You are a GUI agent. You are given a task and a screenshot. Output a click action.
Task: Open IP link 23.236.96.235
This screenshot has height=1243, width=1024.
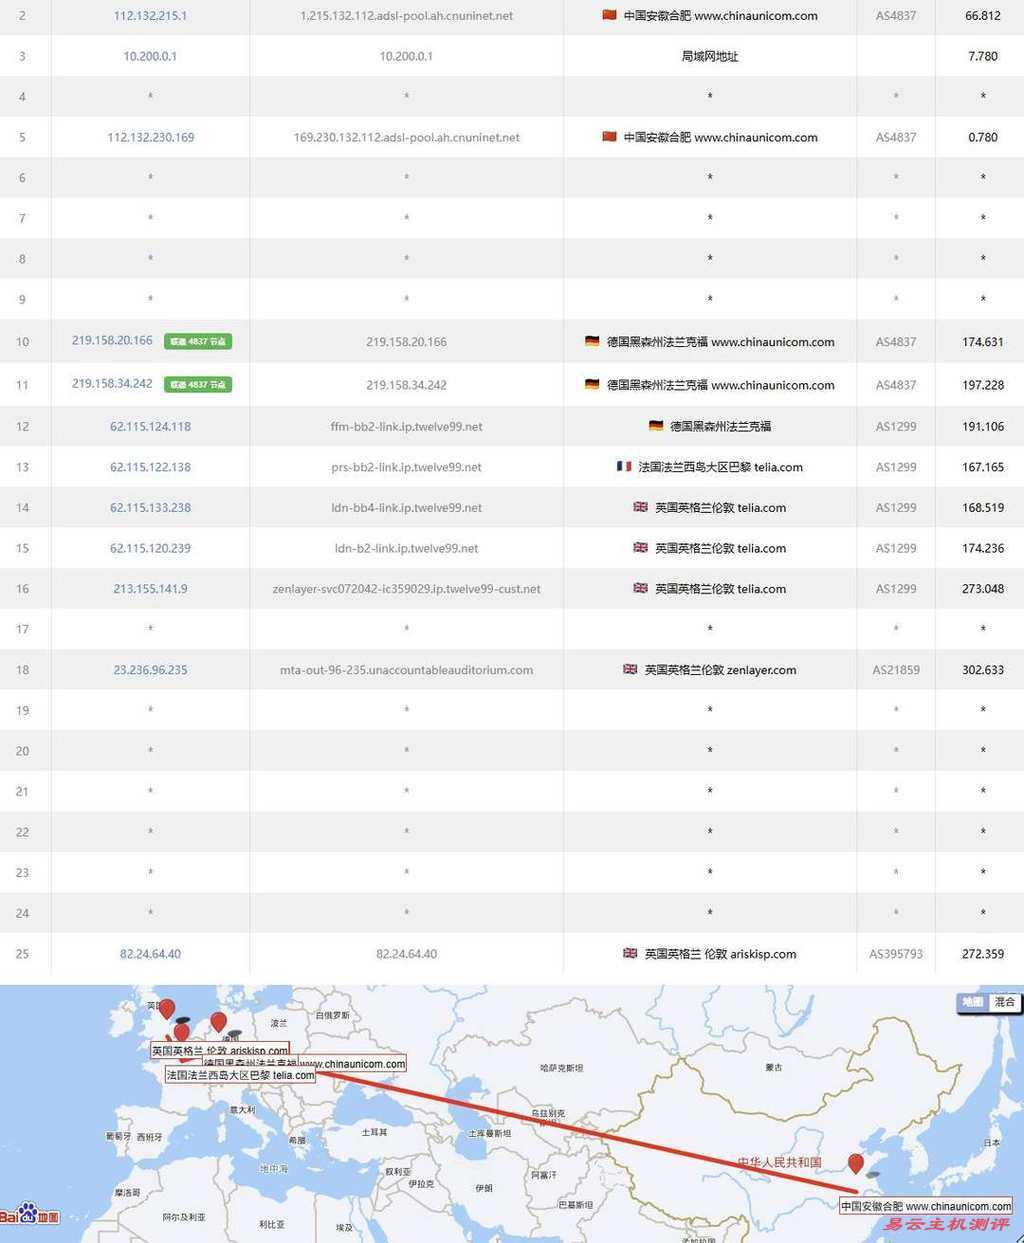click(150, 670)
